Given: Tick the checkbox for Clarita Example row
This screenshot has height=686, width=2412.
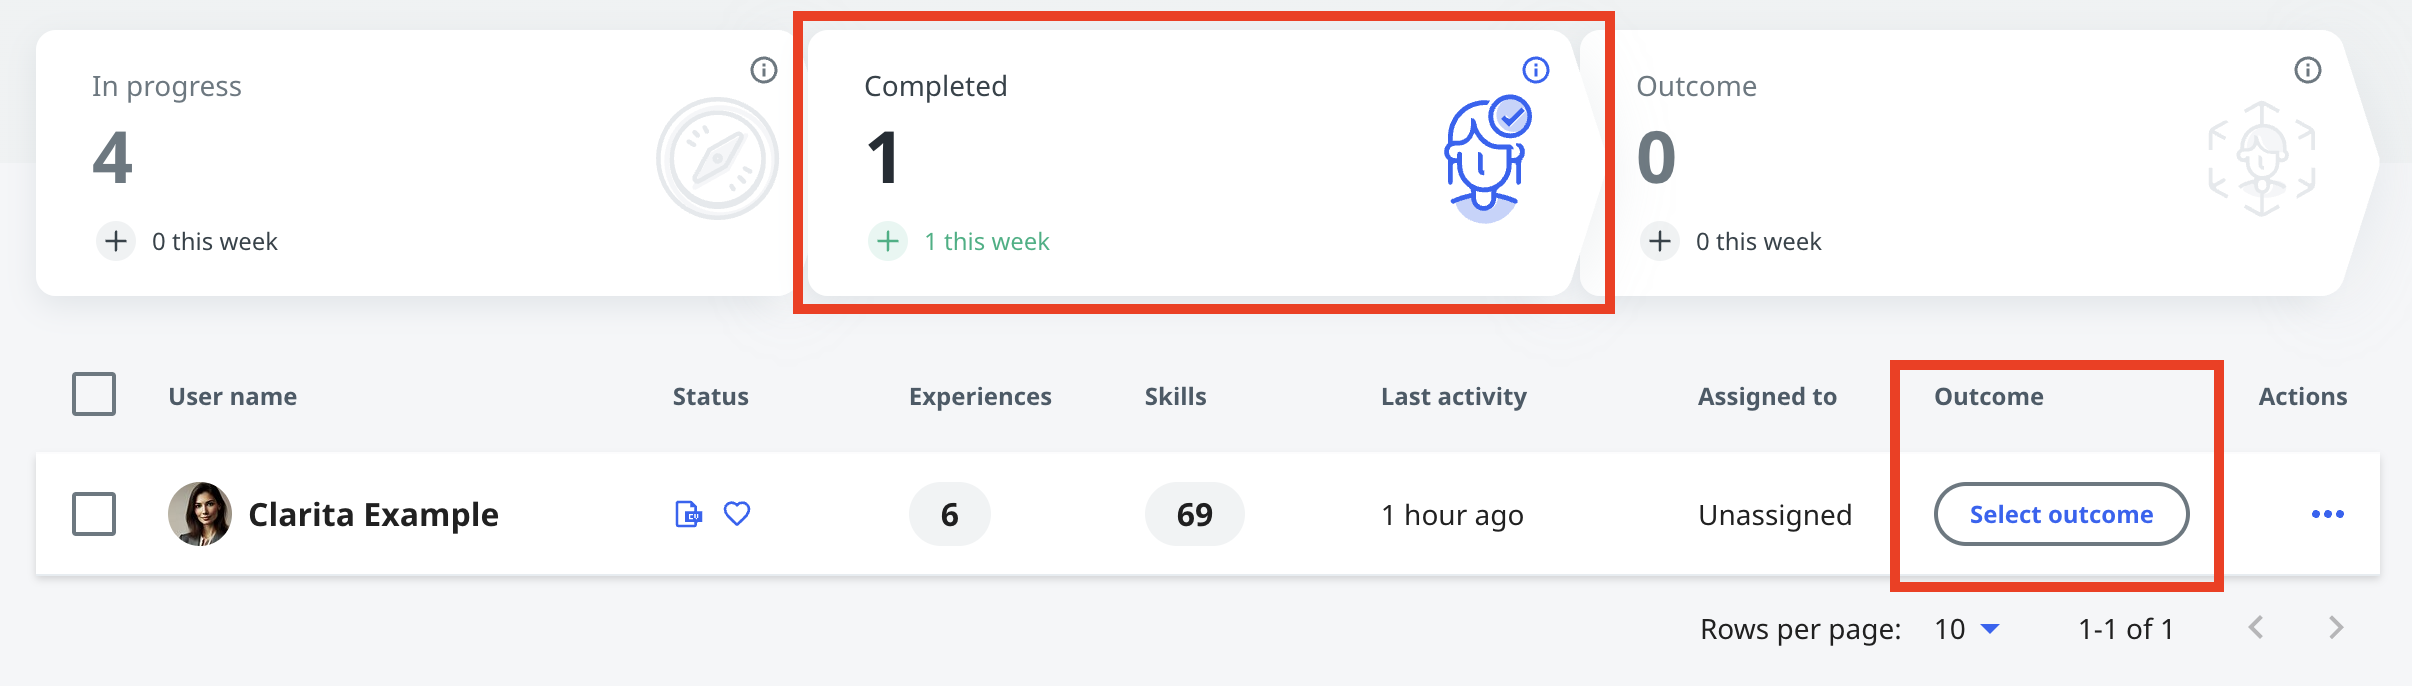Looking at the screenshot, I should (x=94, y=514).
